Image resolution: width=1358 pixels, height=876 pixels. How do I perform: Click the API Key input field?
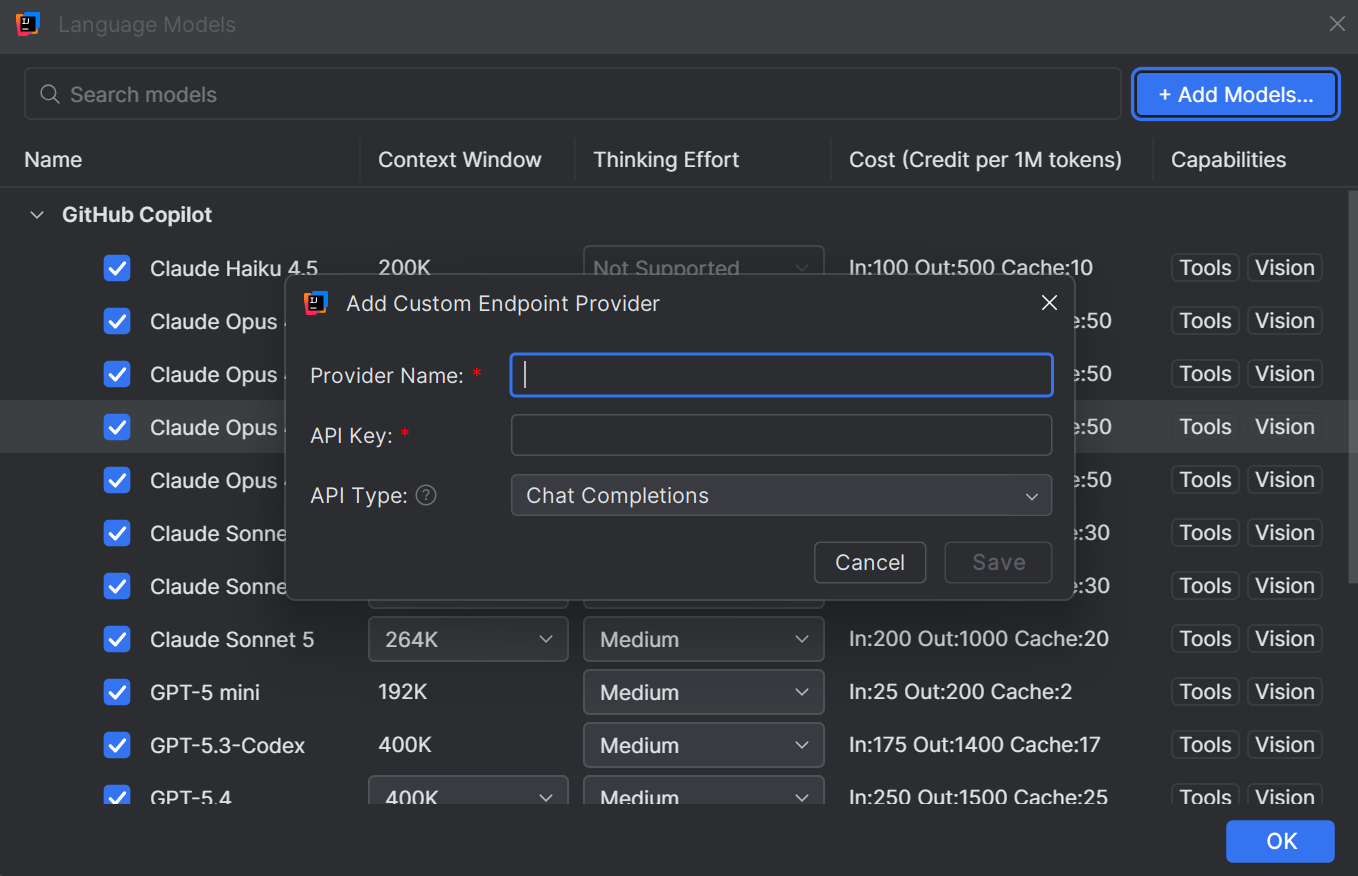[781, 435]
